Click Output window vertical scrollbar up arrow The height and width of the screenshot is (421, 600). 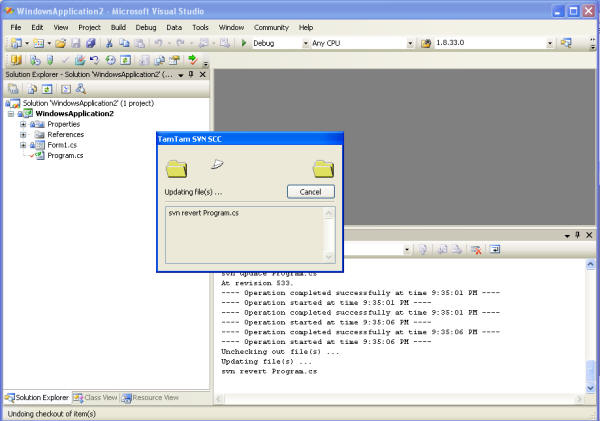click(590, 264)
